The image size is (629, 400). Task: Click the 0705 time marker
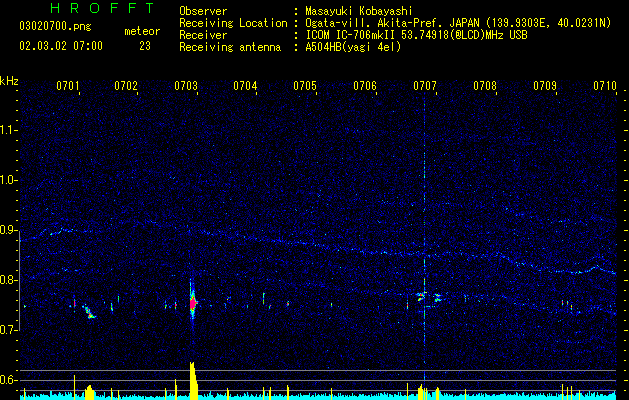305,85
